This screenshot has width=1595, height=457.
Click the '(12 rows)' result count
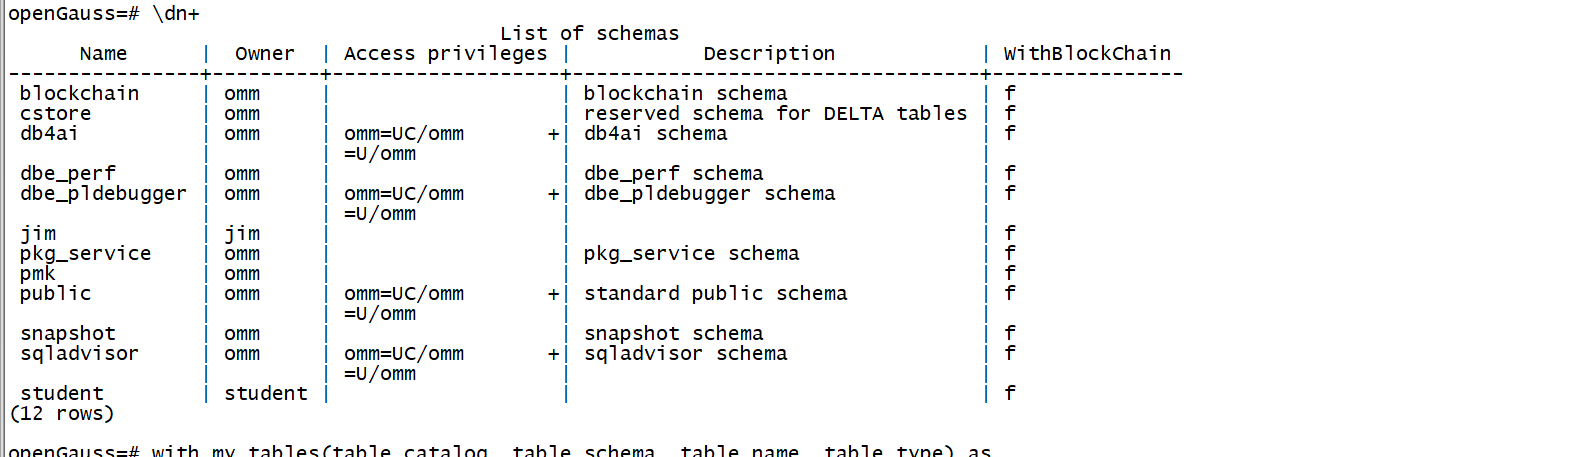[61, 414]
